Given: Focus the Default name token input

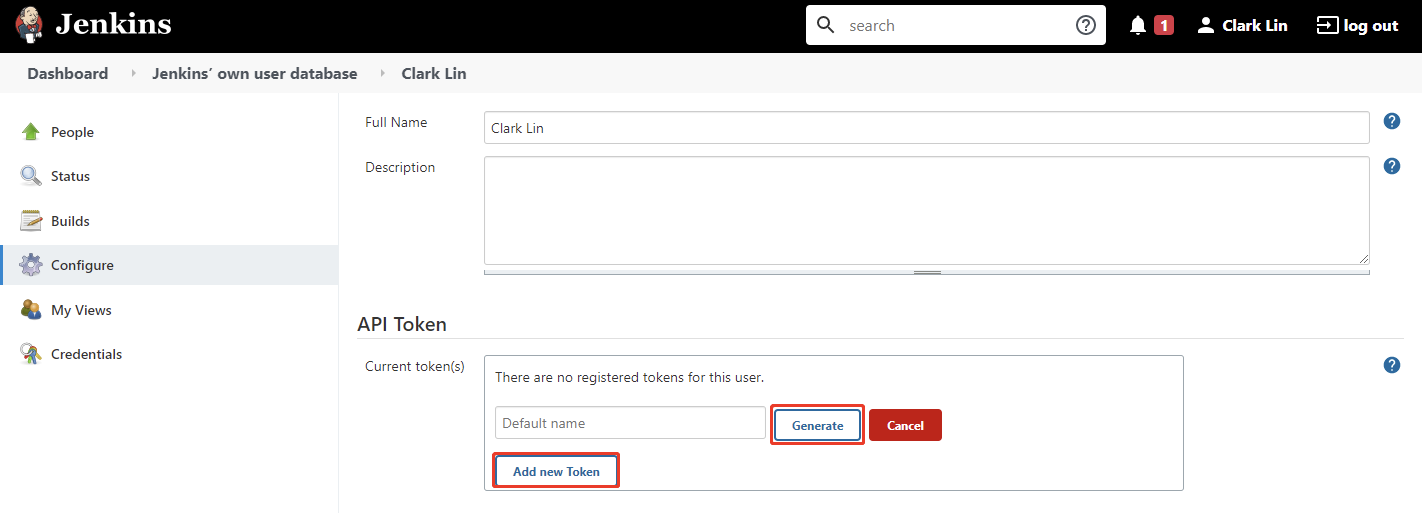Looking at the screenshot, I should (x=630, y=423).
